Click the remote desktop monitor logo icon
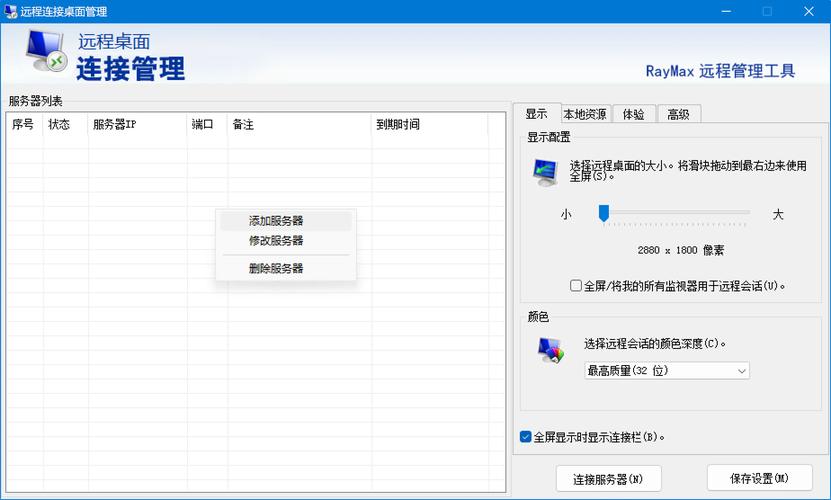The height and width of the screenshot is (500, 831). click(46, 51)
